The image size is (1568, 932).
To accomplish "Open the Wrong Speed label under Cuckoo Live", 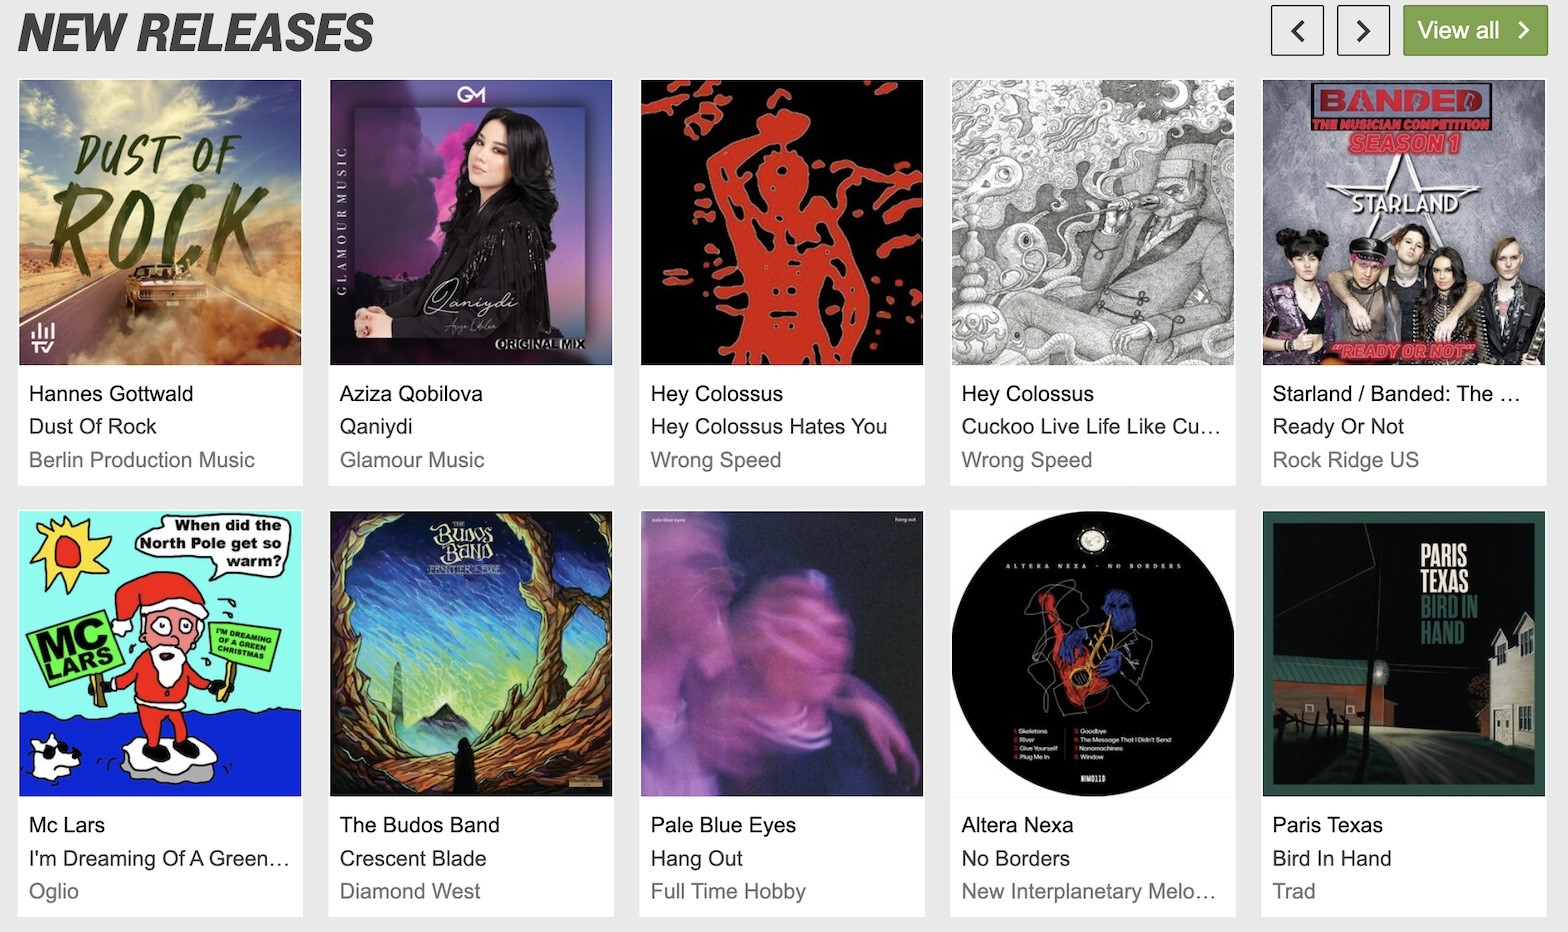I will tap(1027, 460).
